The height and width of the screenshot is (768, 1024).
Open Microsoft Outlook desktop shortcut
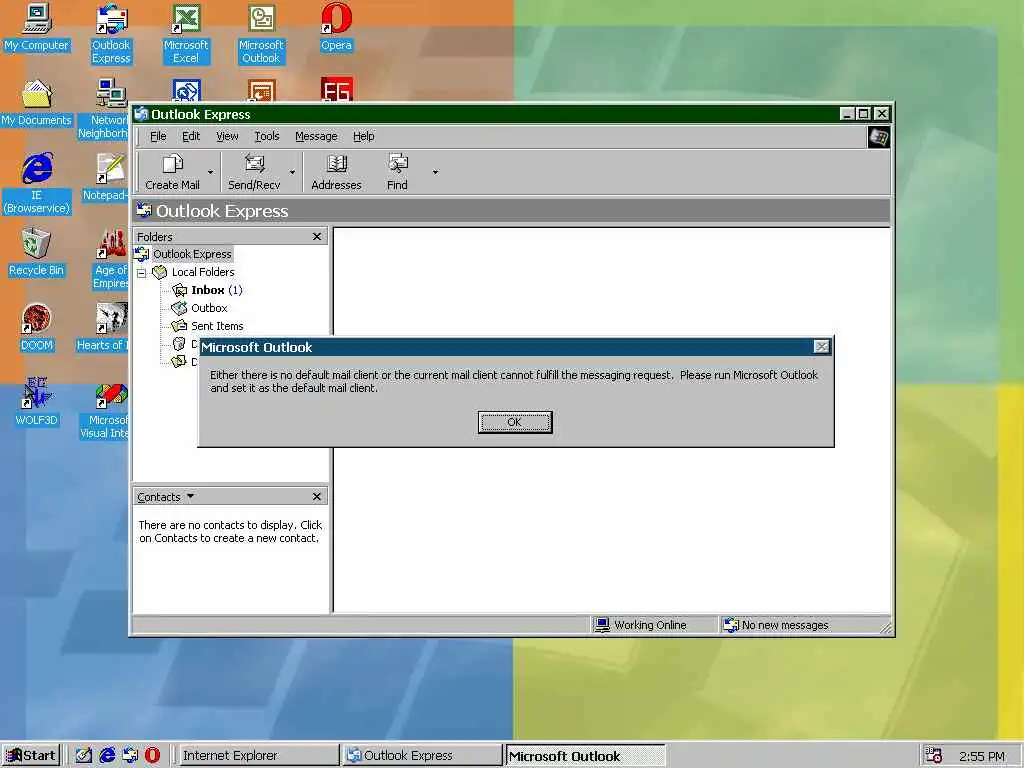[x=261, y=34]
